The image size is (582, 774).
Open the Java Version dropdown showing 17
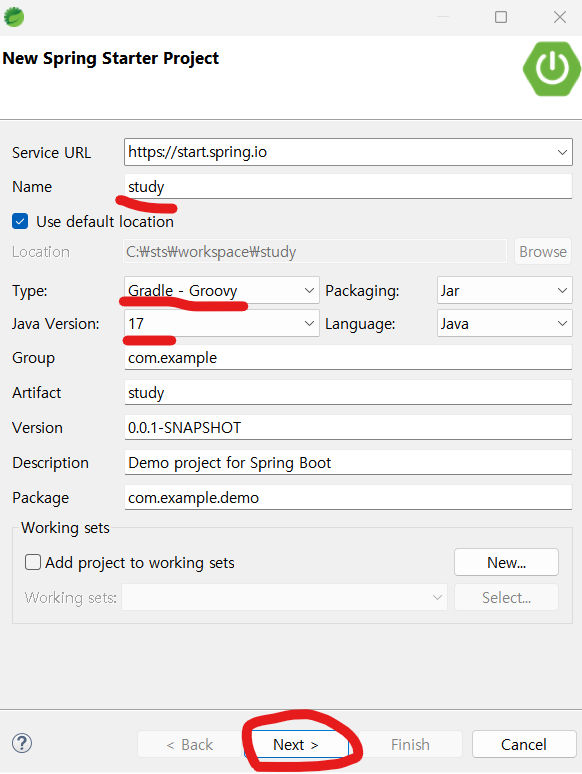pos(222,323)
